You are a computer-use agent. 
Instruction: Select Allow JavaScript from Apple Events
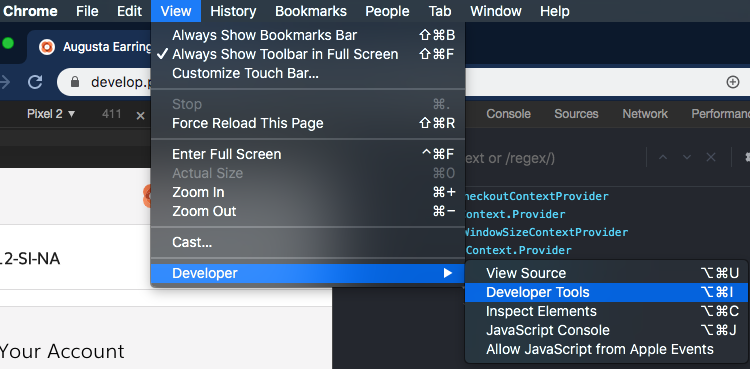(x=599, y=349)
